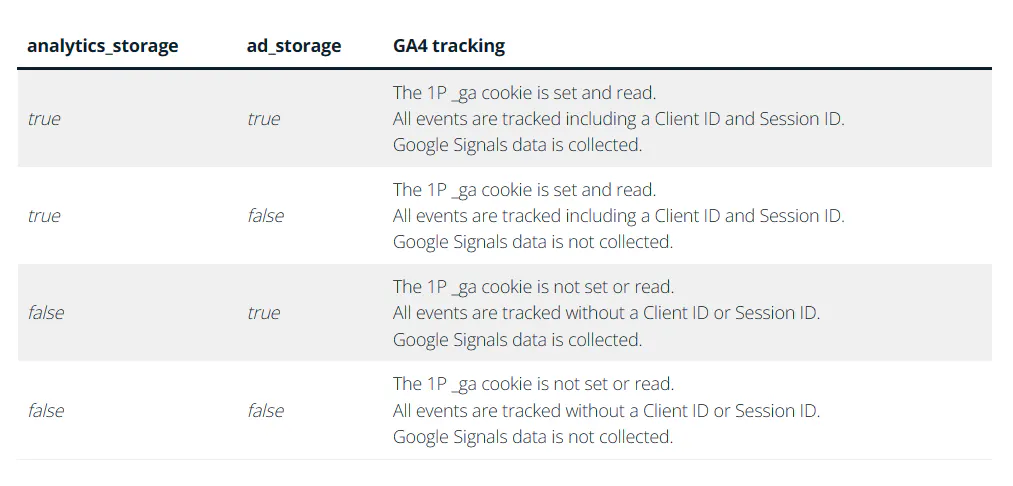Click fourth row's "tracked without a Client ID" line
Image resolution: width=1013 pixels, height=486 pixels.
606,411
